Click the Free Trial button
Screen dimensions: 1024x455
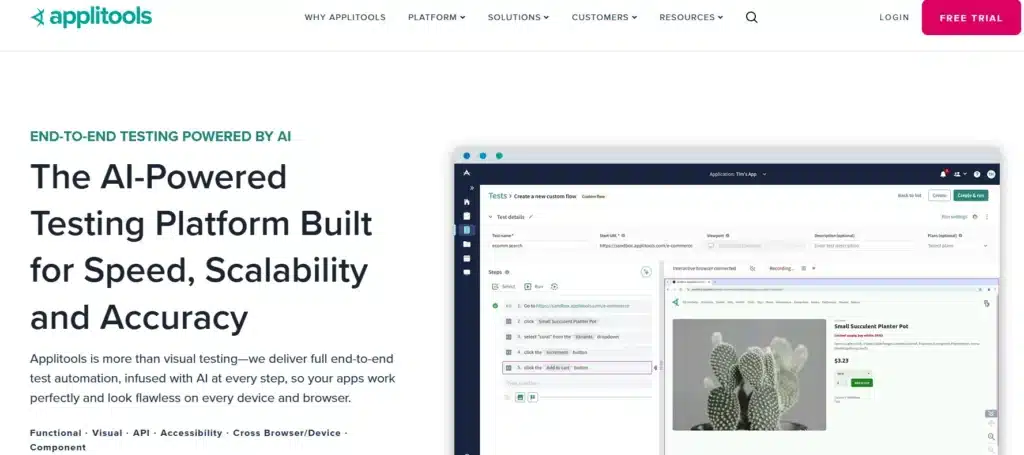pyautogui.click(x=970, y=18)
